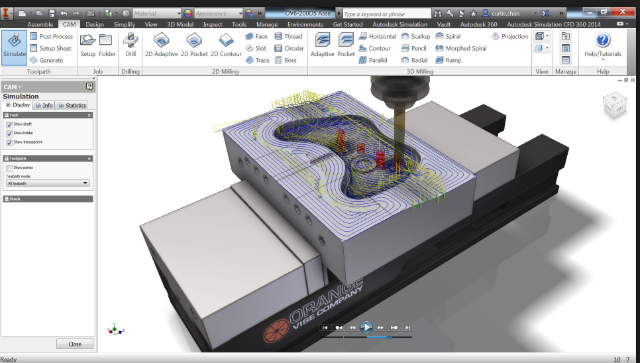Screen dimensions: 640x363
Task: Select the Bore milling tool
Action: tap(285, 60)
